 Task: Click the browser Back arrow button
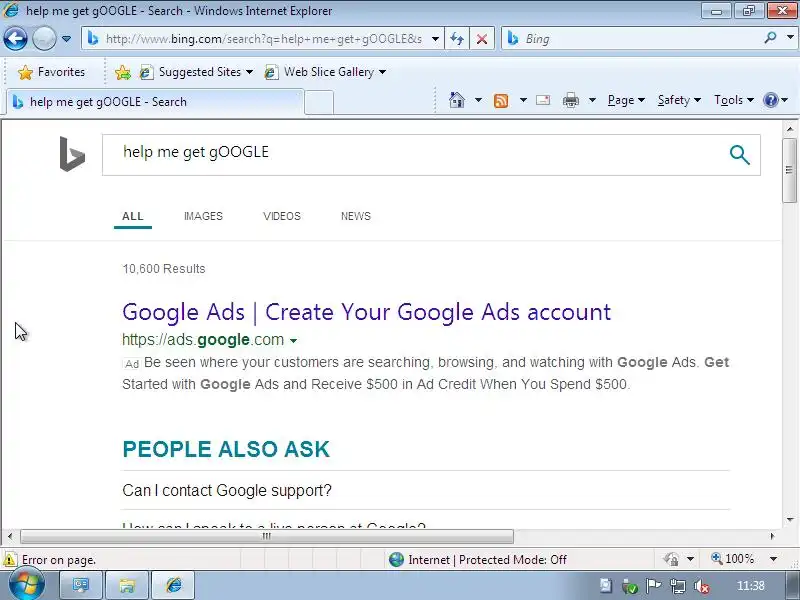click(15, 38)
